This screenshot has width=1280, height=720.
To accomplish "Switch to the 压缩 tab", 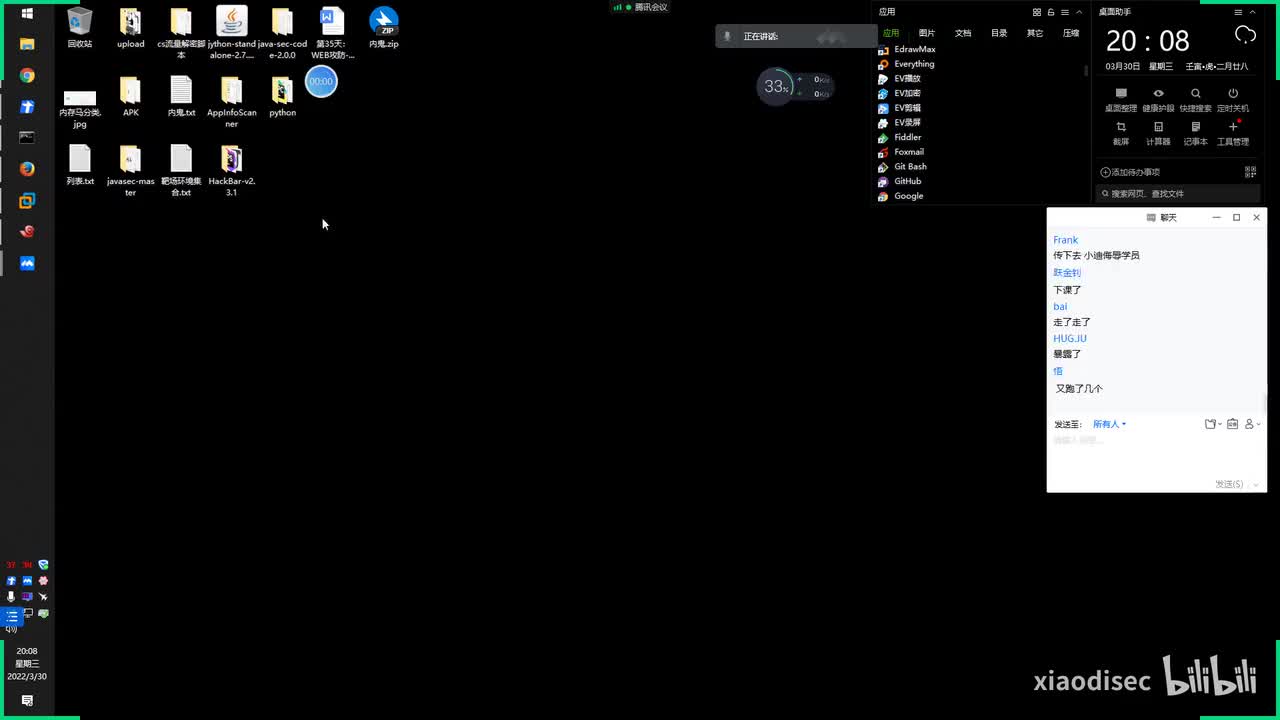I will click(x=1071, y=33).
